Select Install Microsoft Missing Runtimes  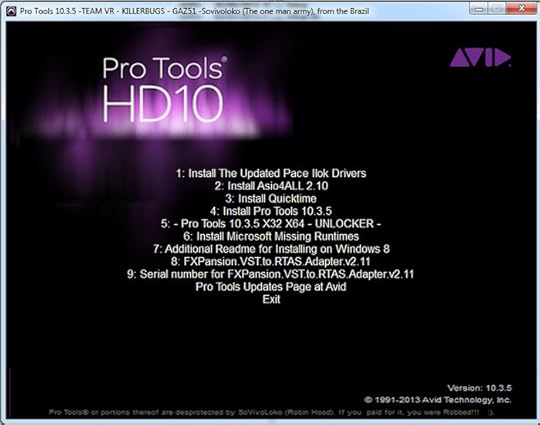(271, 237)
